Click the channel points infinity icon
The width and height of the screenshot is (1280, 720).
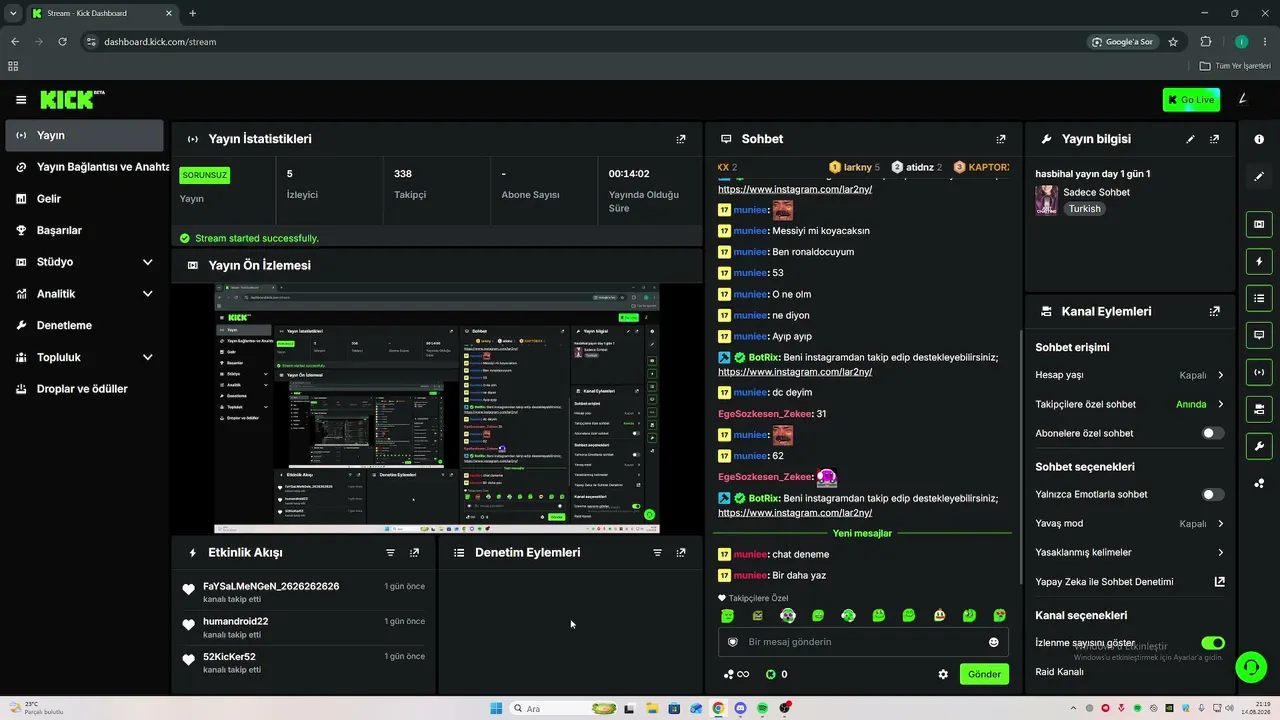pyautogui.click(x=737, y=674)
